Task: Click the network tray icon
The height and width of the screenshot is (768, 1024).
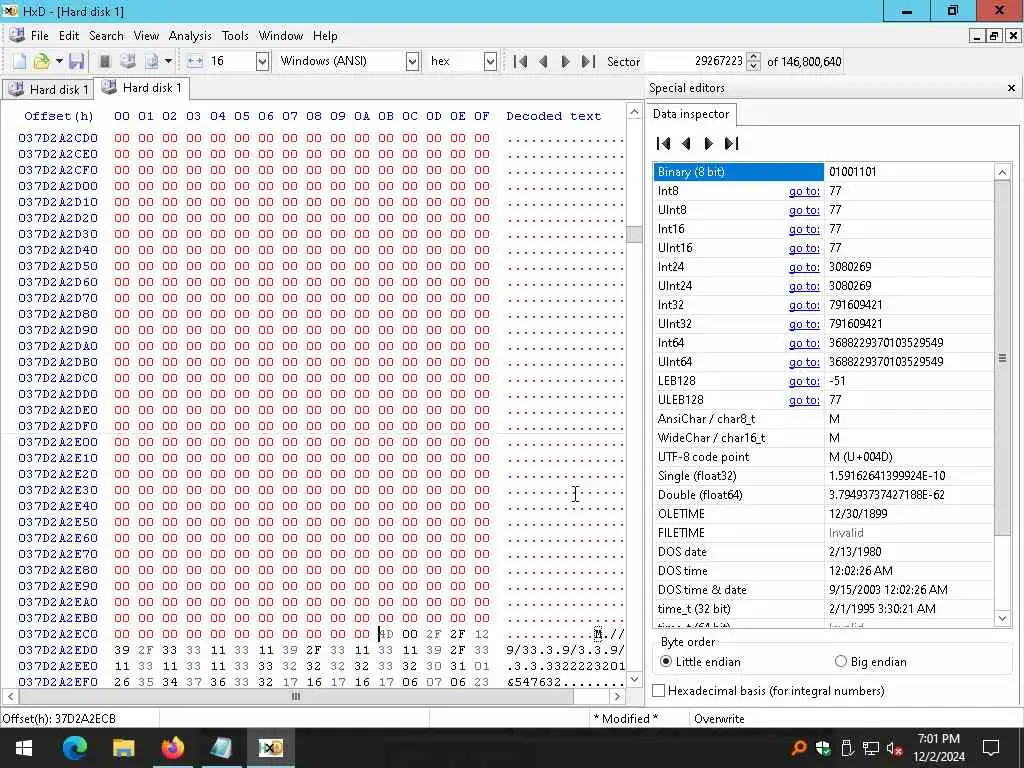Action: (x=871, y=748)
